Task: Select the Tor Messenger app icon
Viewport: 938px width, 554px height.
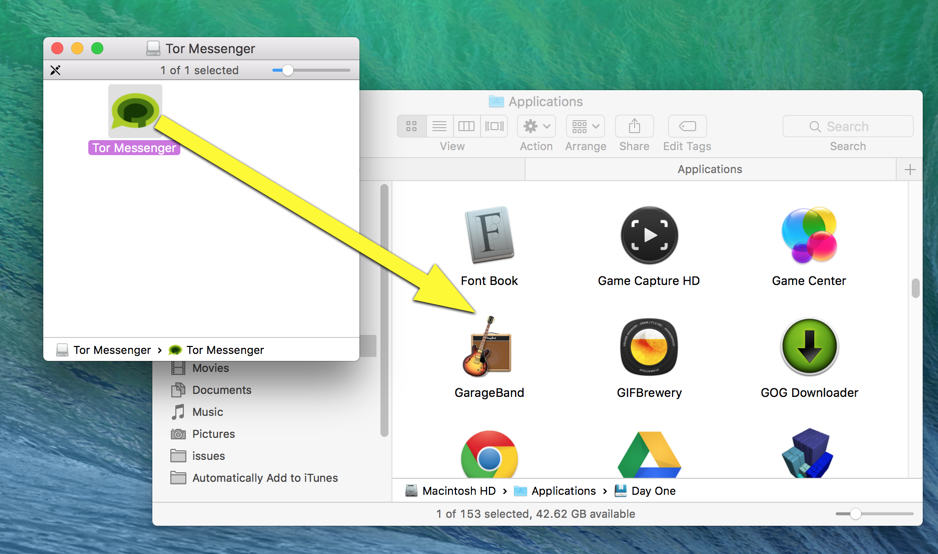Action: click(x=135, y=110)
